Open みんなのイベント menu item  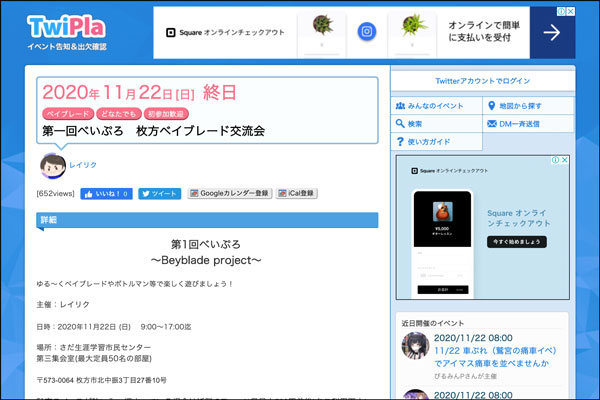pos(436,105)
